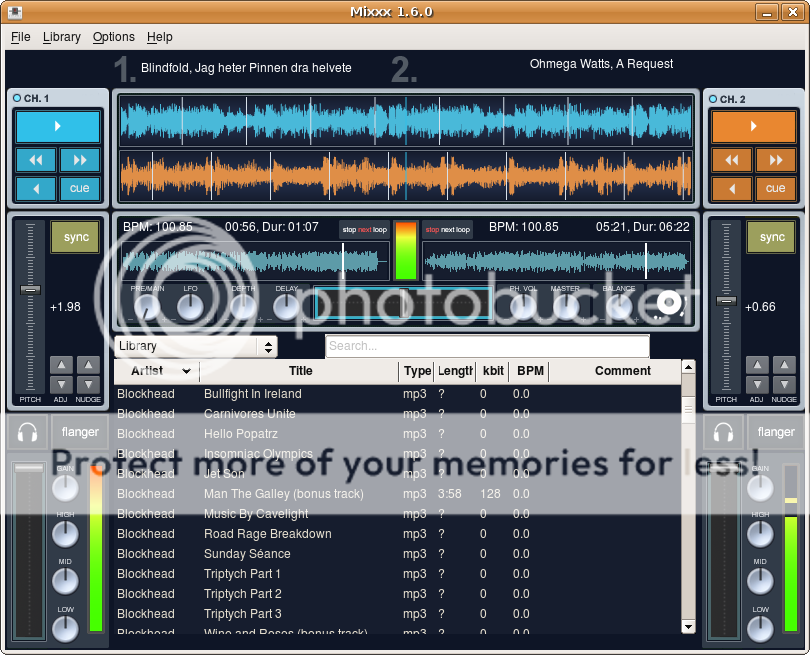Click Channel 1 NUDGE down arrow
This screenshot has height=655, width=810.
(x=88, y=384)
